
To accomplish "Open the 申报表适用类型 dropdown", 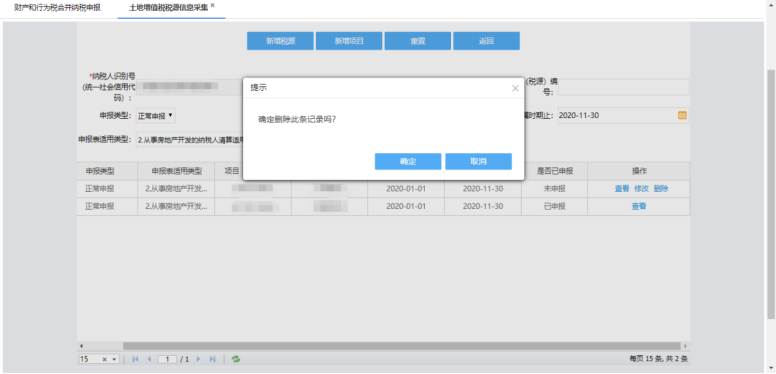I will click(x=190, y=140).
